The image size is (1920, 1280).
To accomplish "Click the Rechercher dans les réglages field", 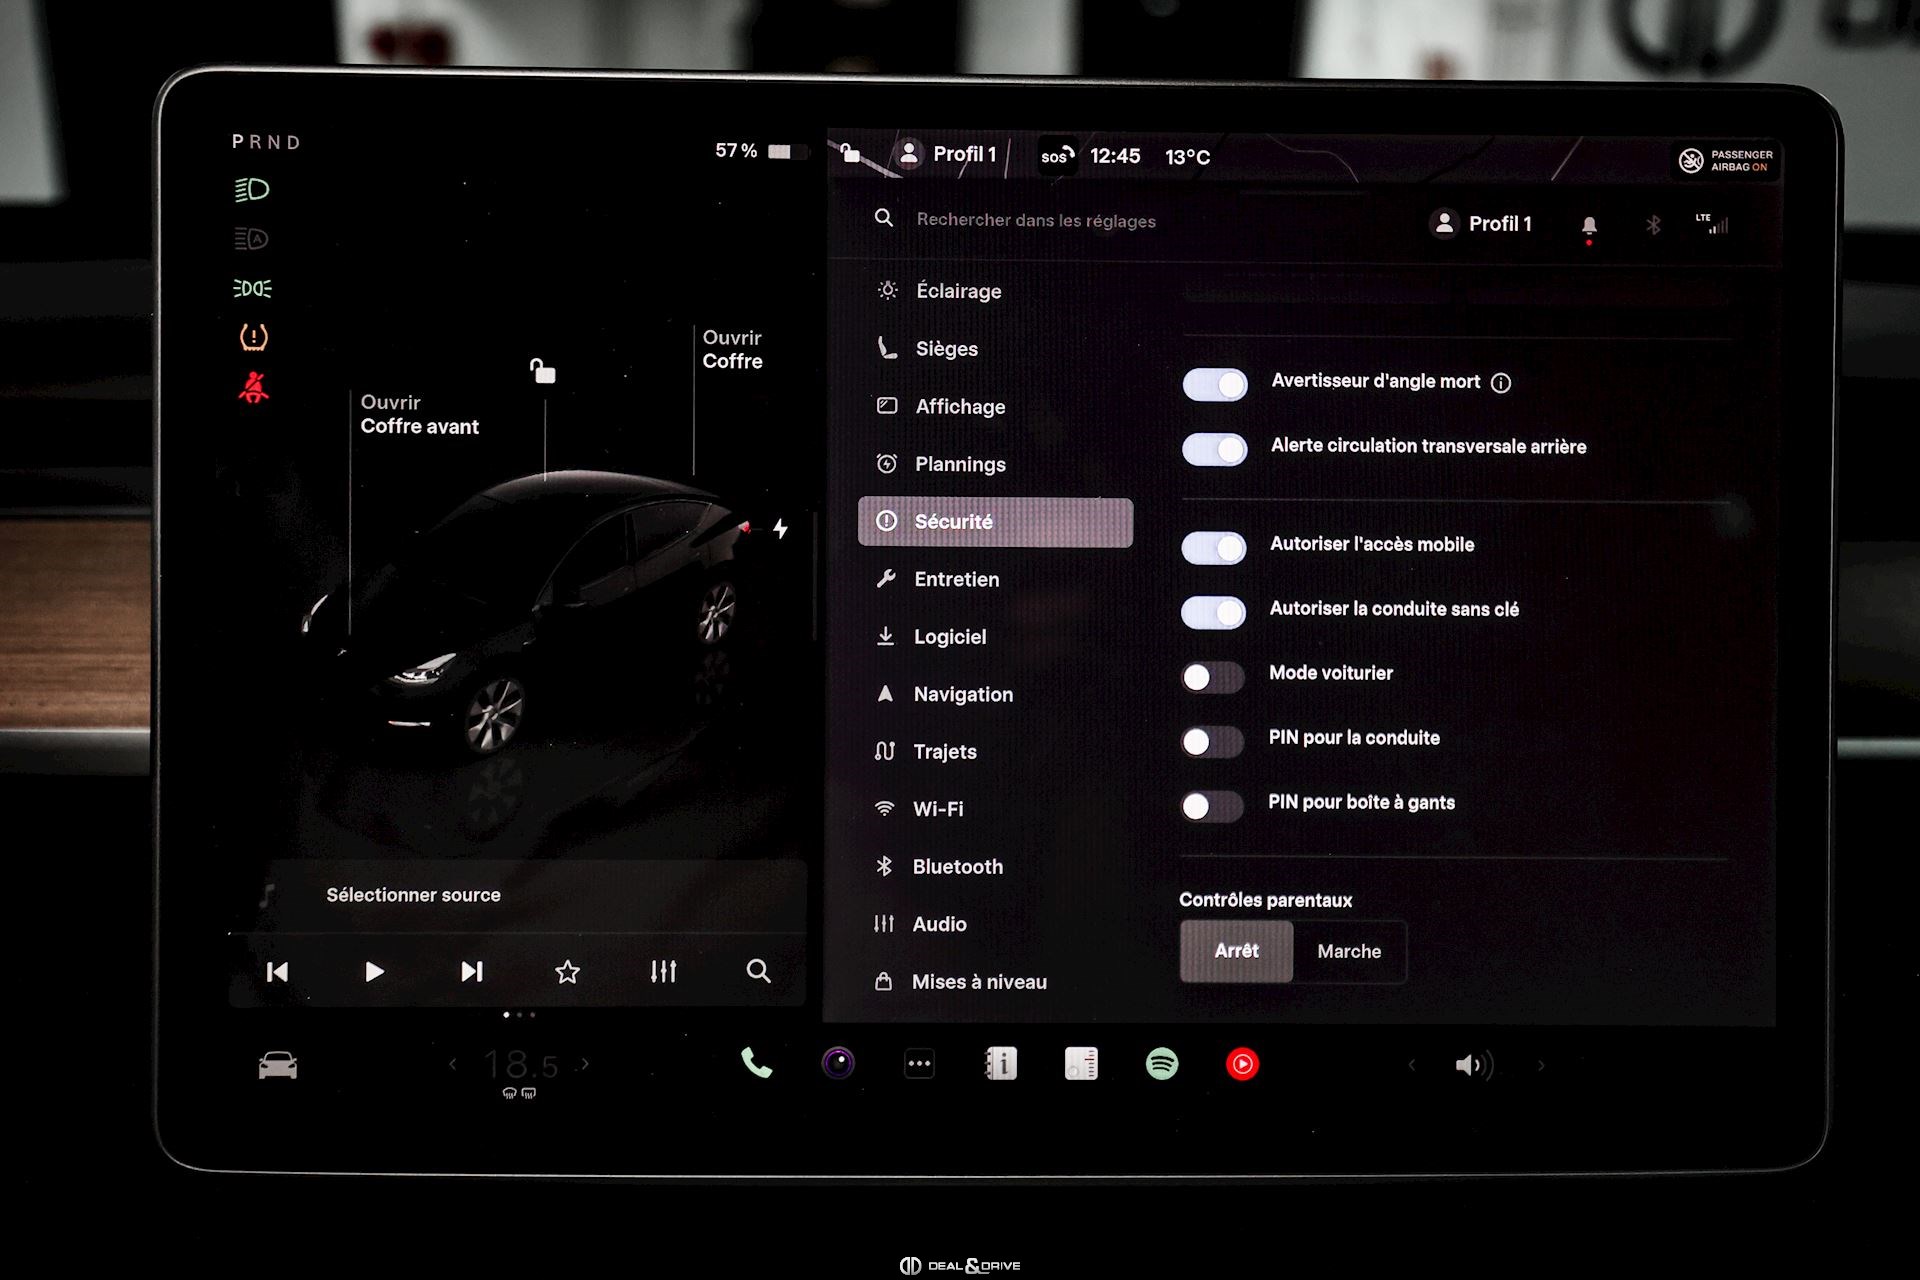I will [x=1035, y=220].
